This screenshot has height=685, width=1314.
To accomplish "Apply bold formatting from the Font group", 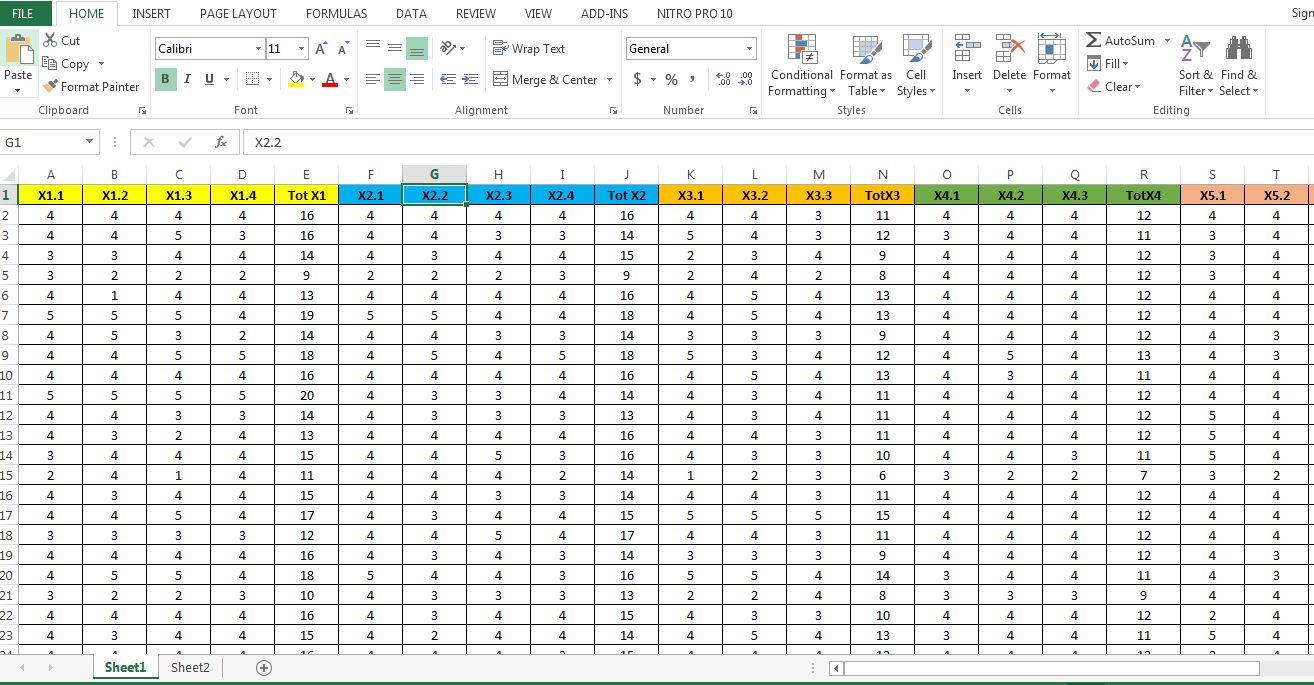I will click(165, 79).
